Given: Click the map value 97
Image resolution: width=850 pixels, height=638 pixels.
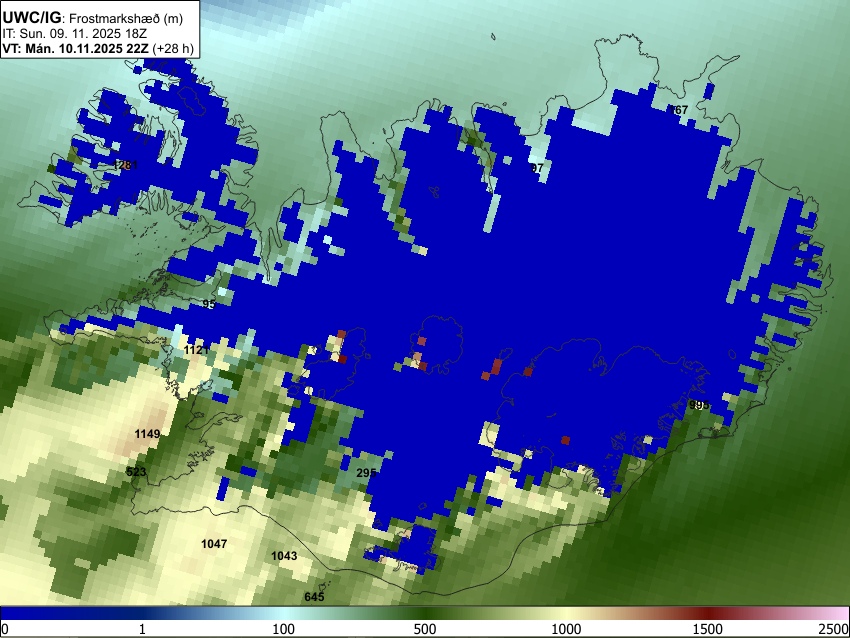Looking at the screenshot, I should point(537,168).
